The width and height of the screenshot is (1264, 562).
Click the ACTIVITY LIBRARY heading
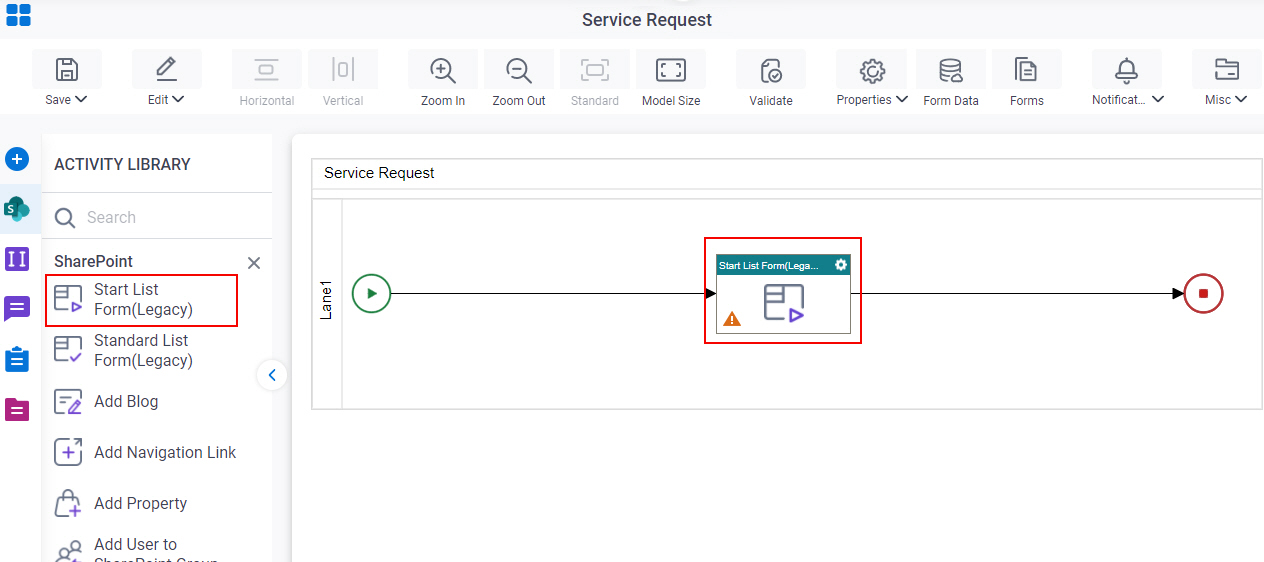122,164
